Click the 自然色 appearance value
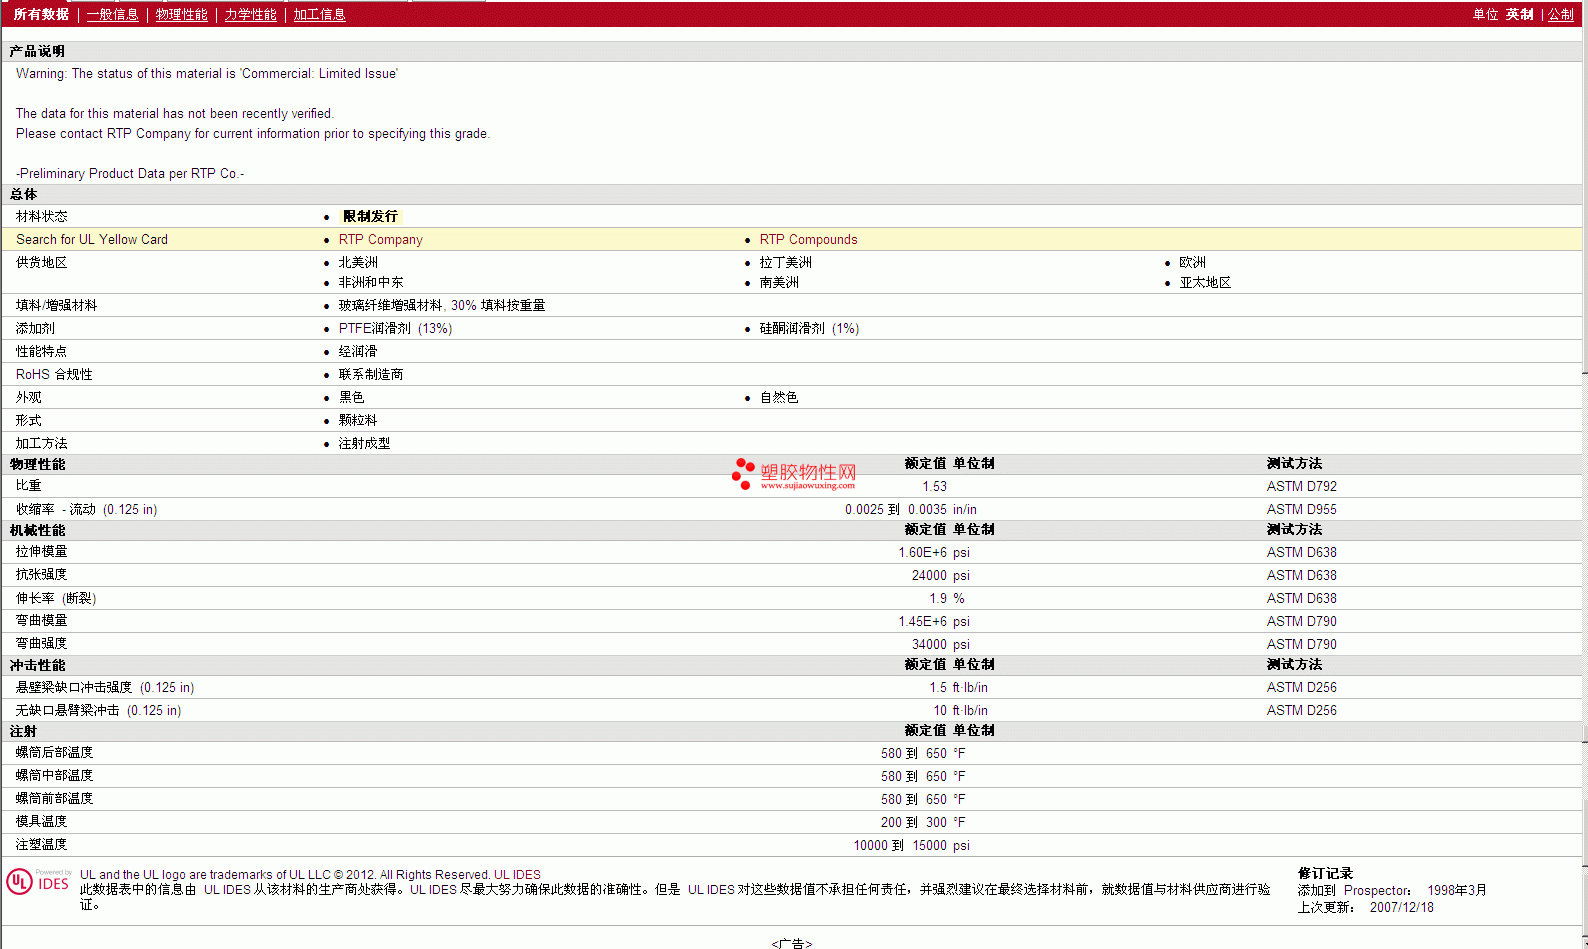 pos(779,397)
